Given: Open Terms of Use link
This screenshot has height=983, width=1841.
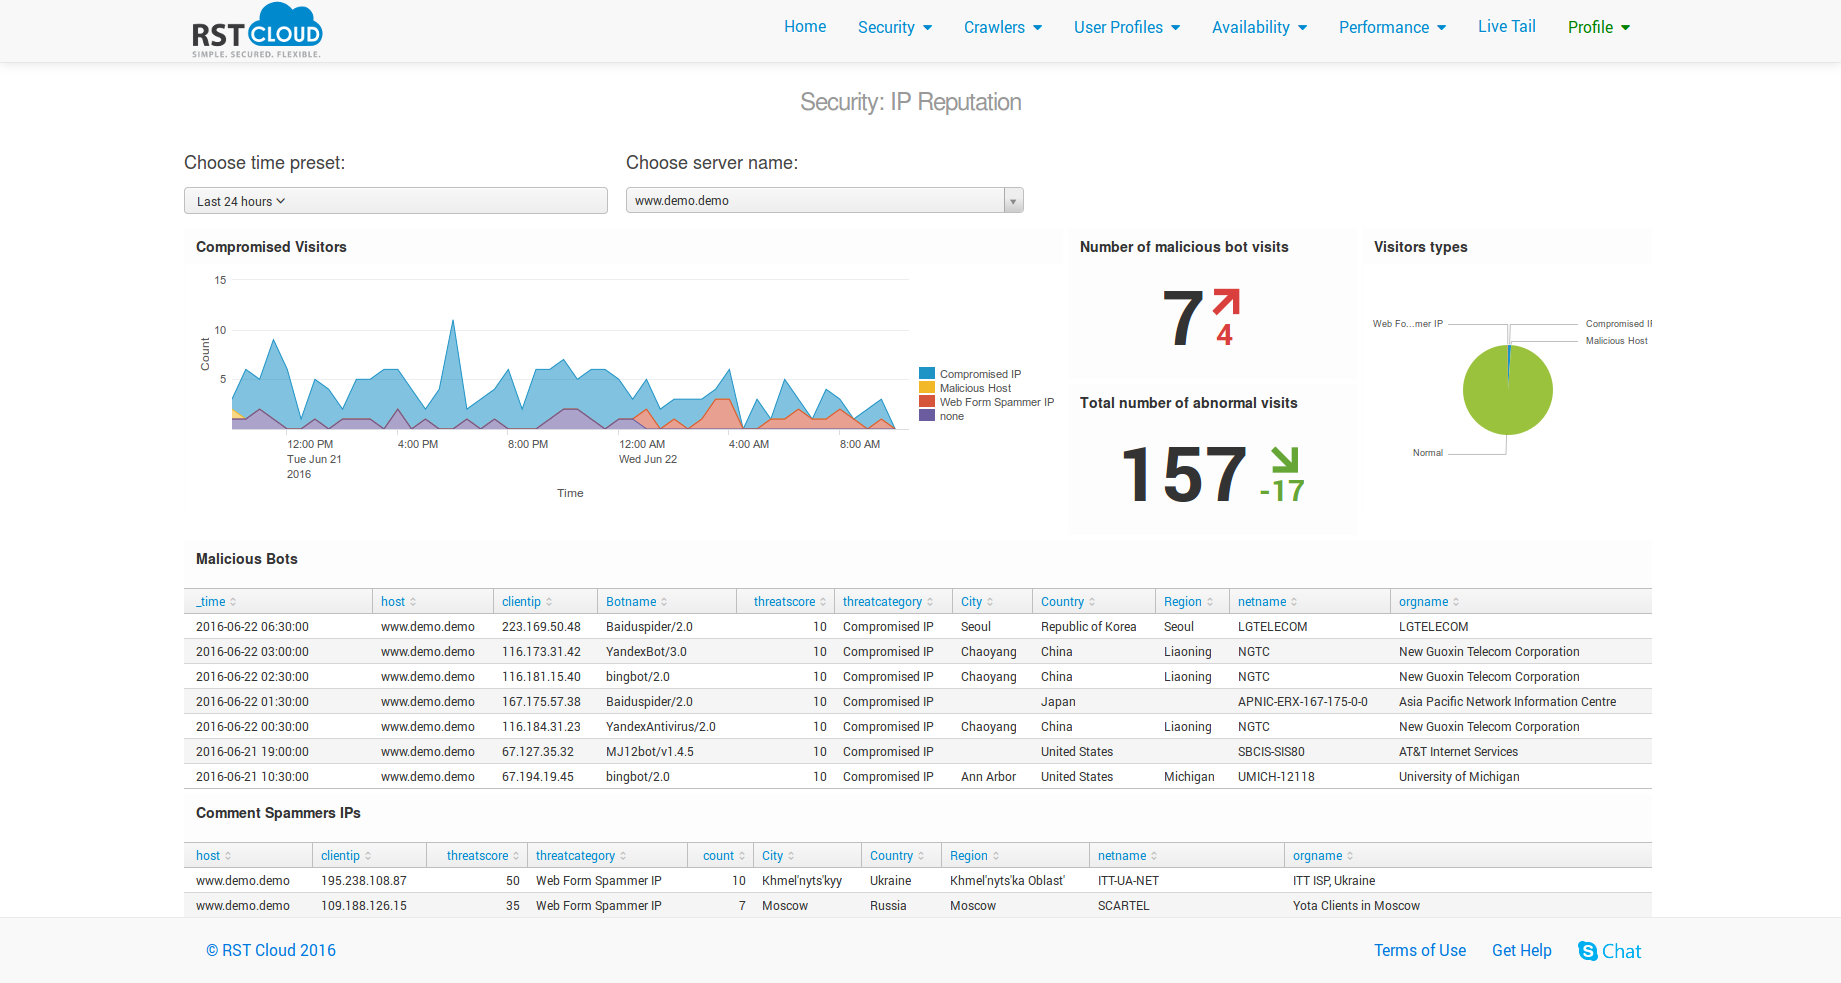Looking at the screenshot, I should coord(1420,951).
